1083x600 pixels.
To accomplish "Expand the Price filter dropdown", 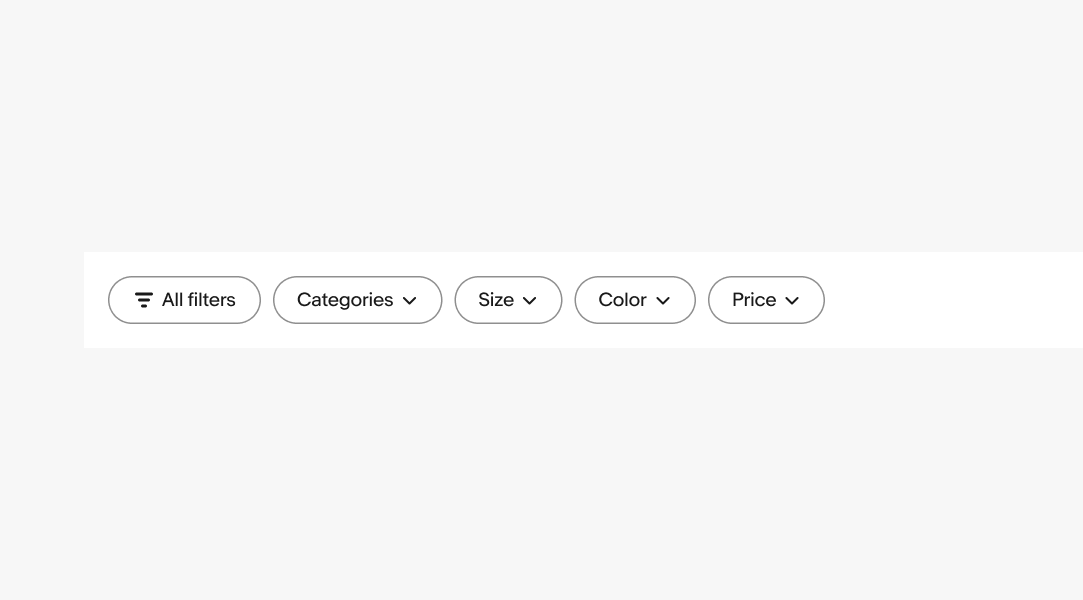I will 766,300.
